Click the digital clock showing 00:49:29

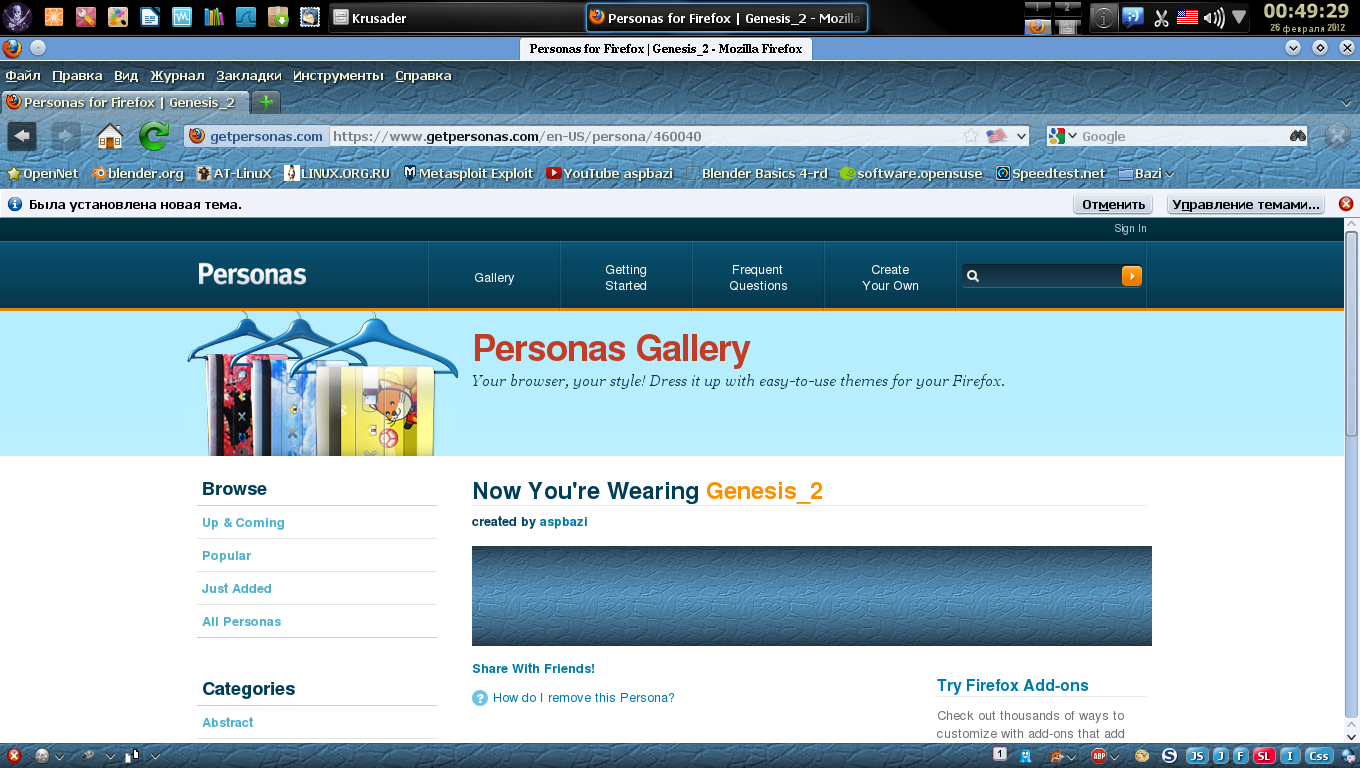click(x=1307, y=11)
